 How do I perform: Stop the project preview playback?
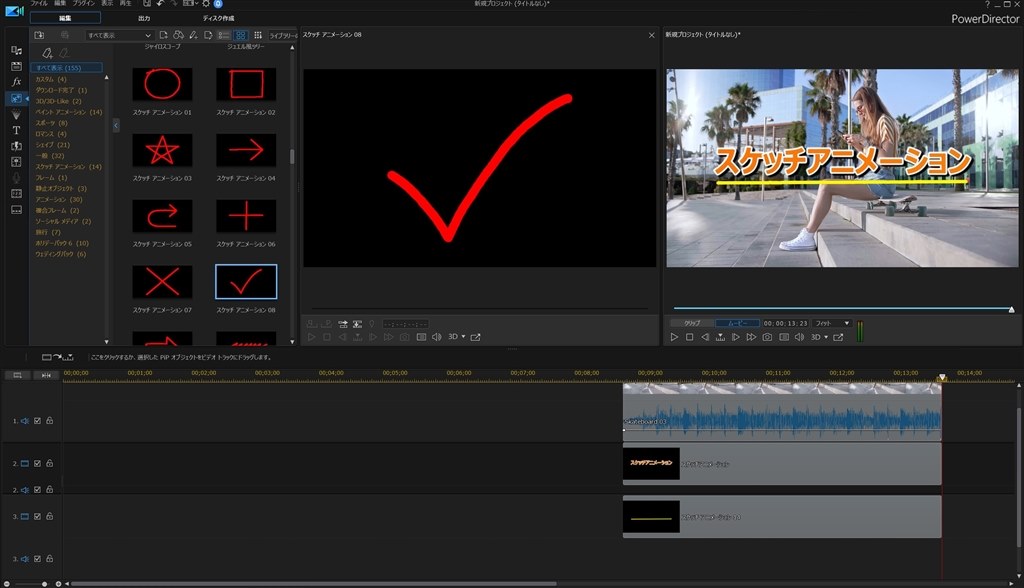689,337
